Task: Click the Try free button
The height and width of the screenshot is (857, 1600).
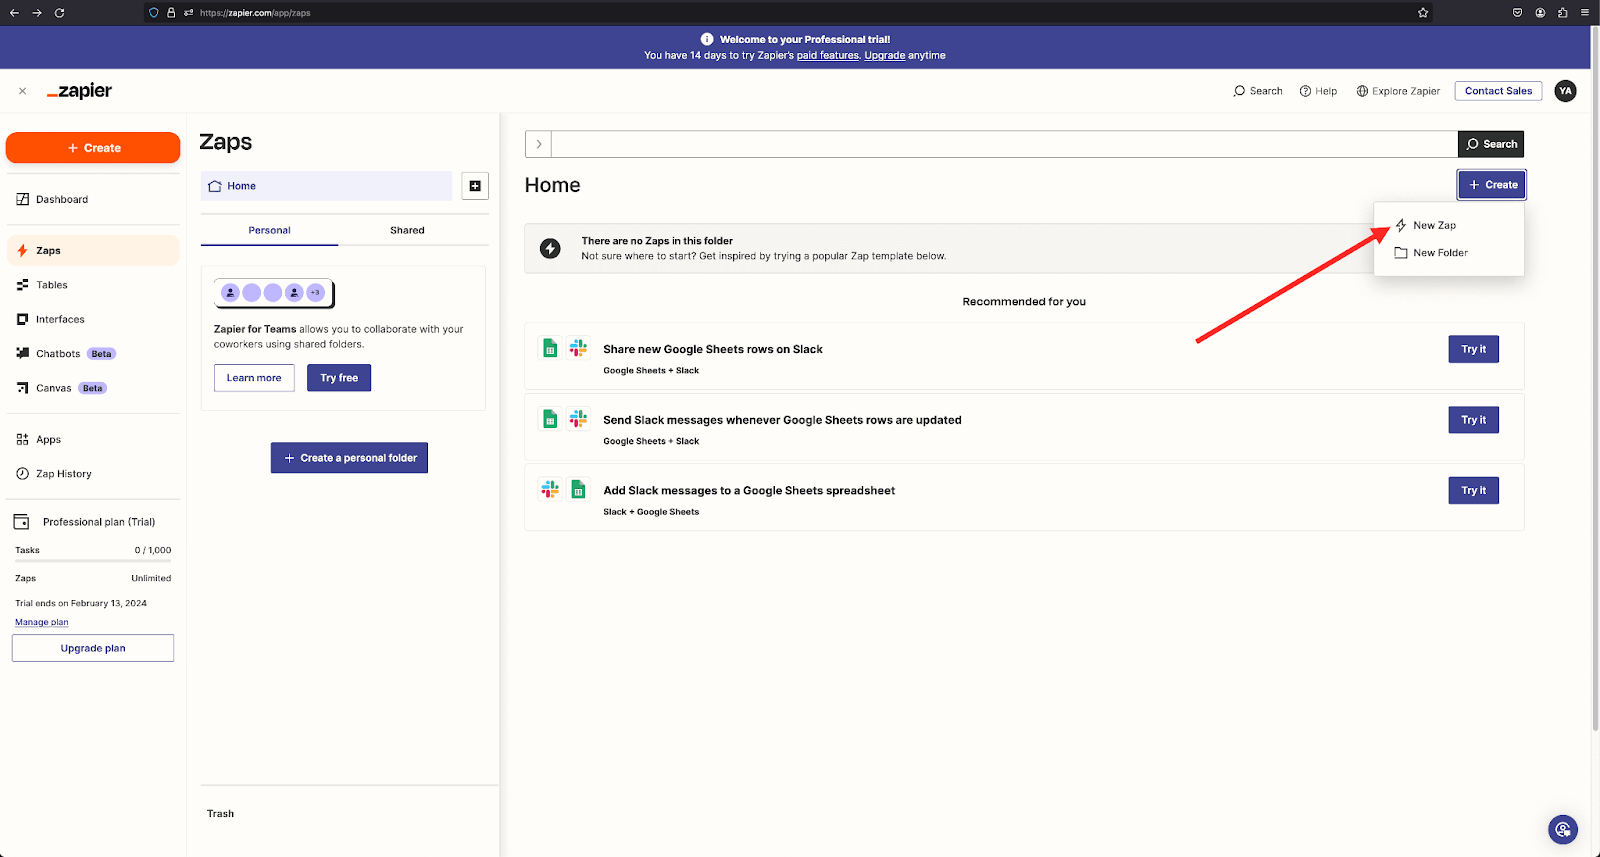Action: tap(339, 378)
